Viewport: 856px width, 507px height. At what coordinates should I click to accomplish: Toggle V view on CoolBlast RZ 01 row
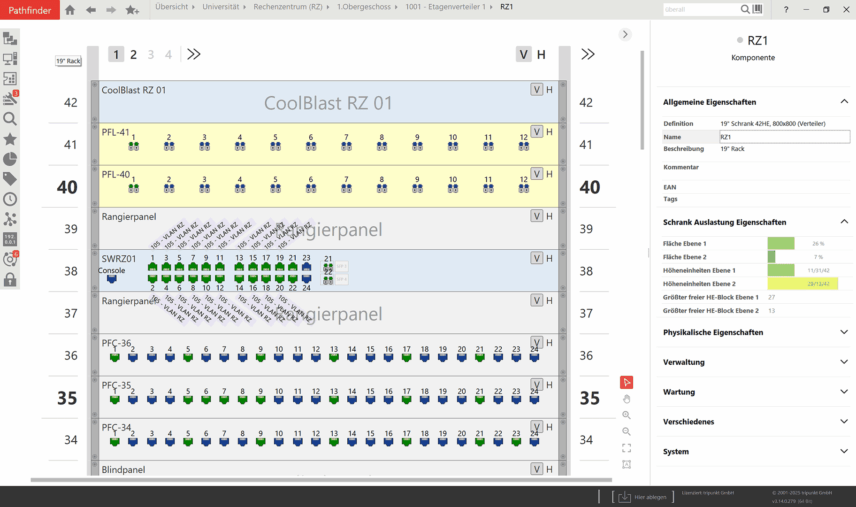536,90
